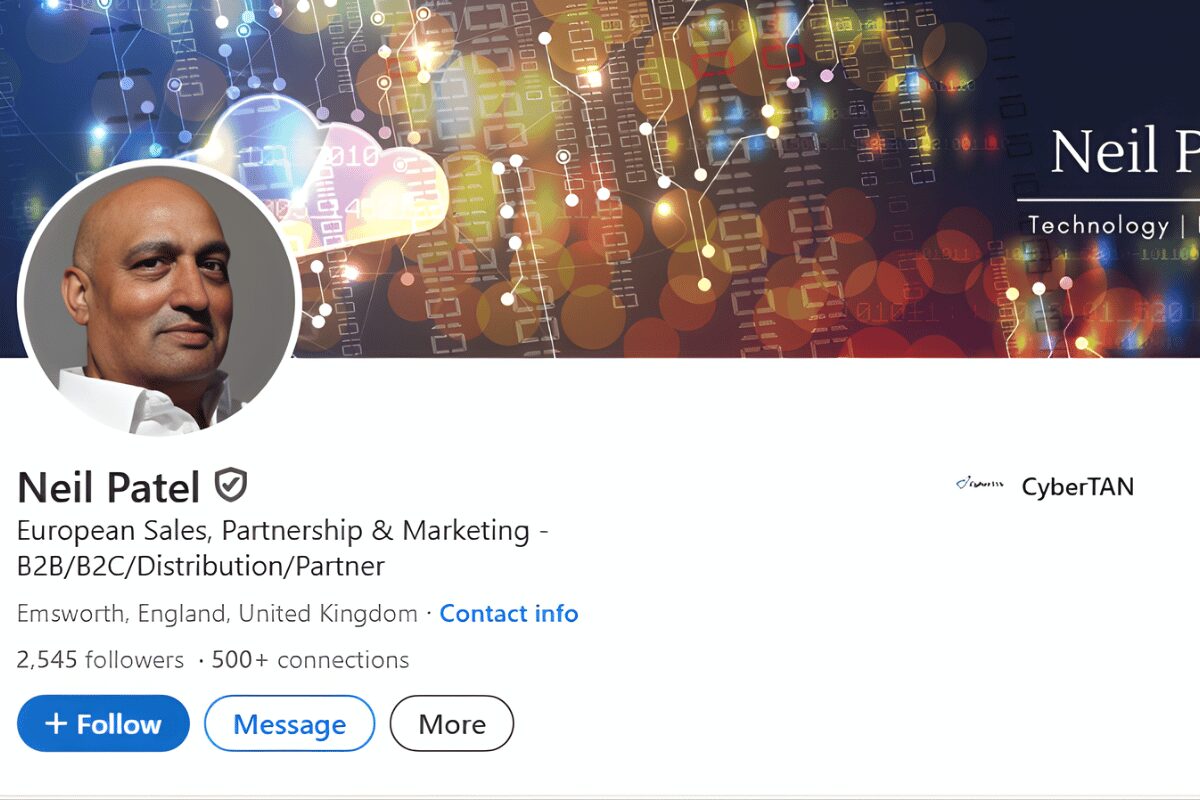
Task: Open the Contact info link
Action: click(x=509, y=613)
